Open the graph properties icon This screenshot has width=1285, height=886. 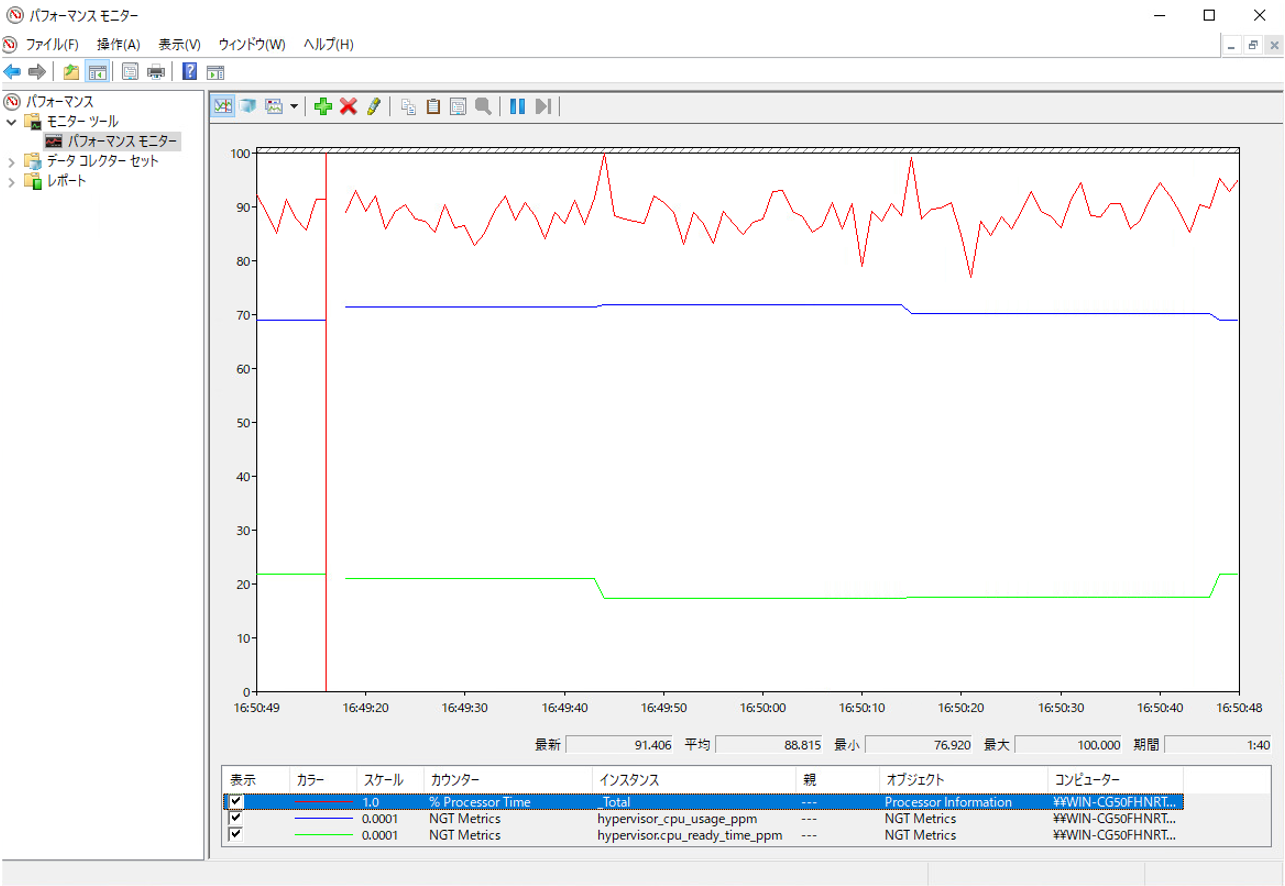pyautogui.click(x=458, y=106)
